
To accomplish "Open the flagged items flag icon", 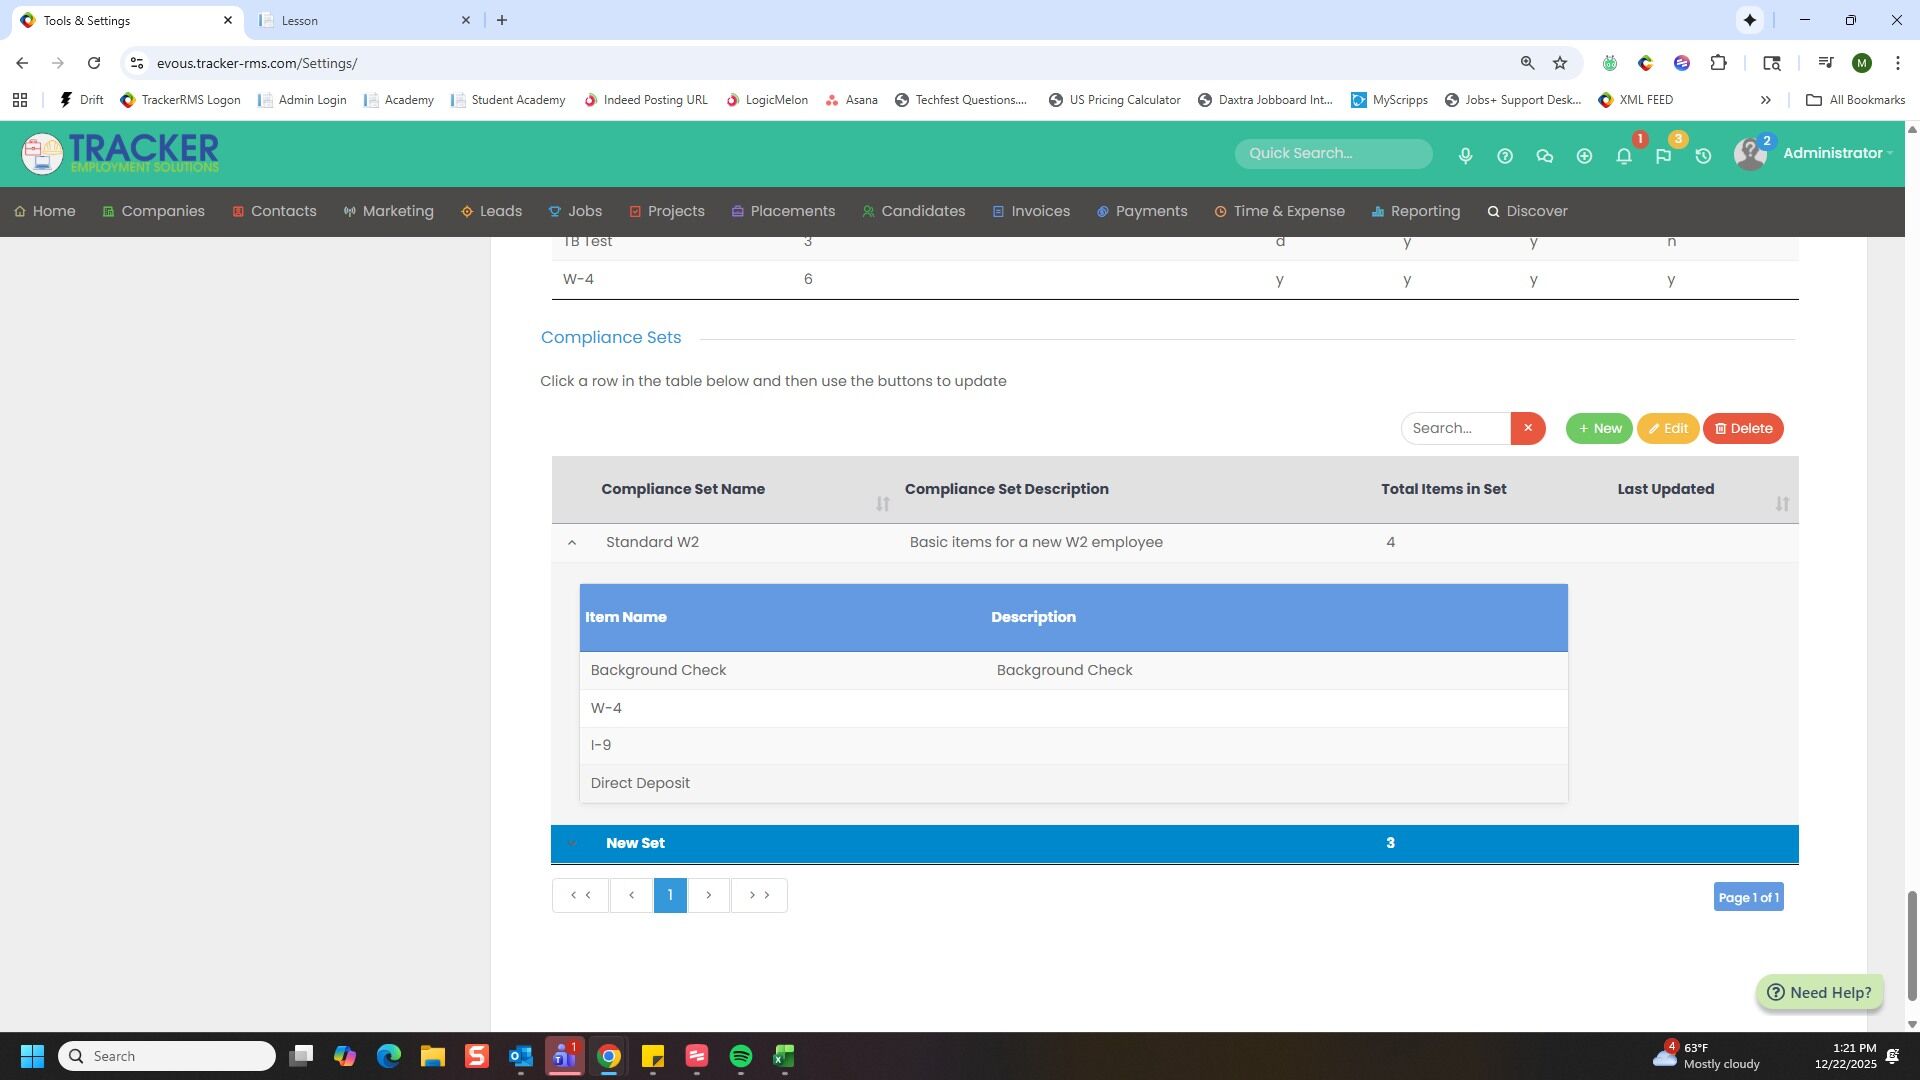I will (x=1663, y=156).
